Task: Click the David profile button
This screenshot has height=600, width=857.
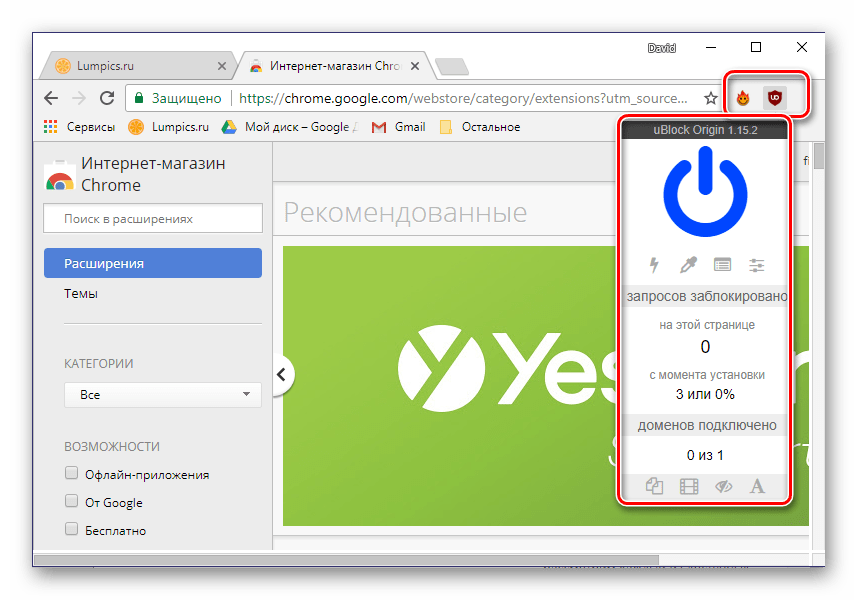Action: pyautogui.click(x=662, y=48)
